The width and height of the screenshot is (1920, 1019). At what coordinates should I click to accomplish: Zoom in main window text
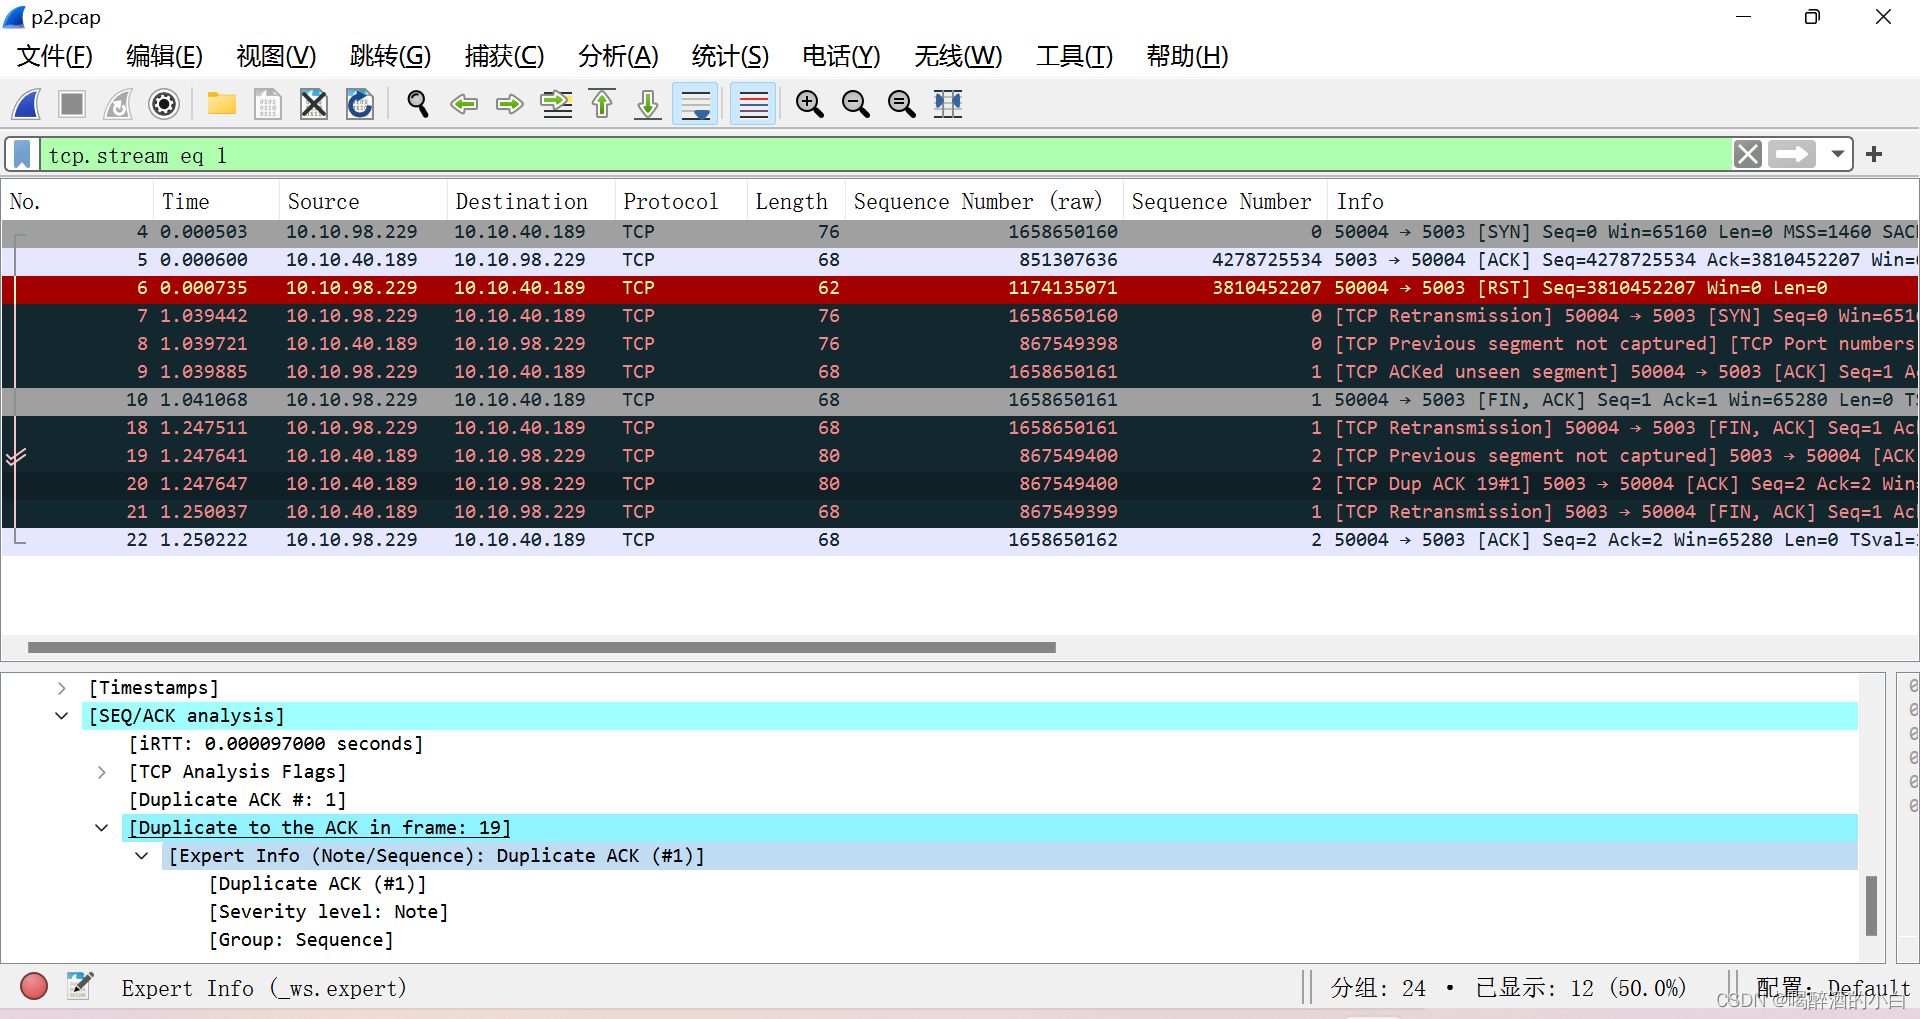click(809, 104)
